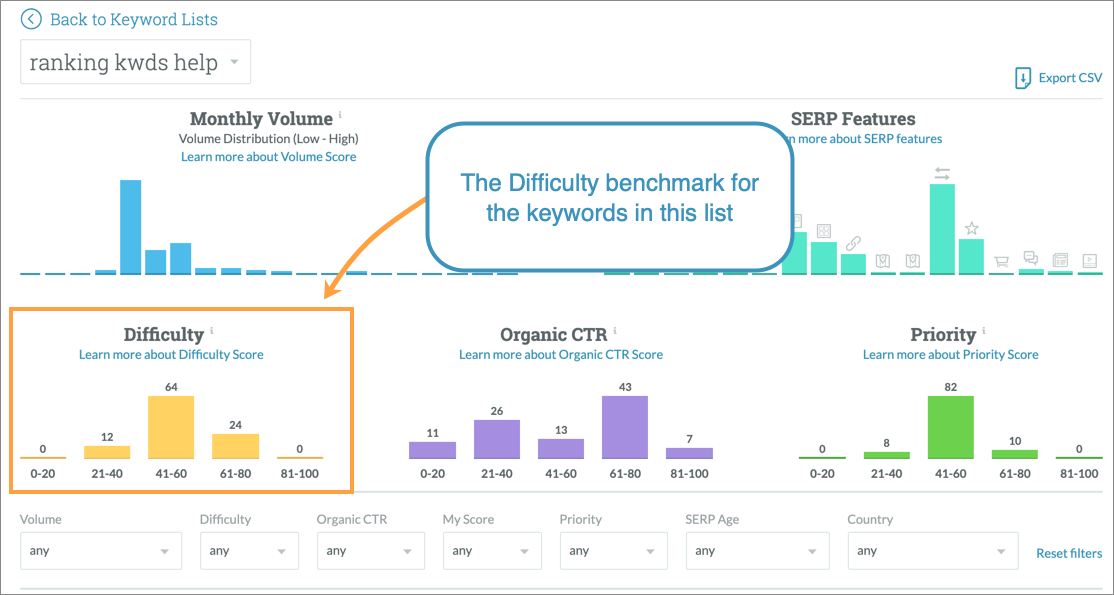The height and width of the screenshot is (595, 1114).
Task: Open the 'ranking kwds help' list dropdown
Action: click(135, 63)
